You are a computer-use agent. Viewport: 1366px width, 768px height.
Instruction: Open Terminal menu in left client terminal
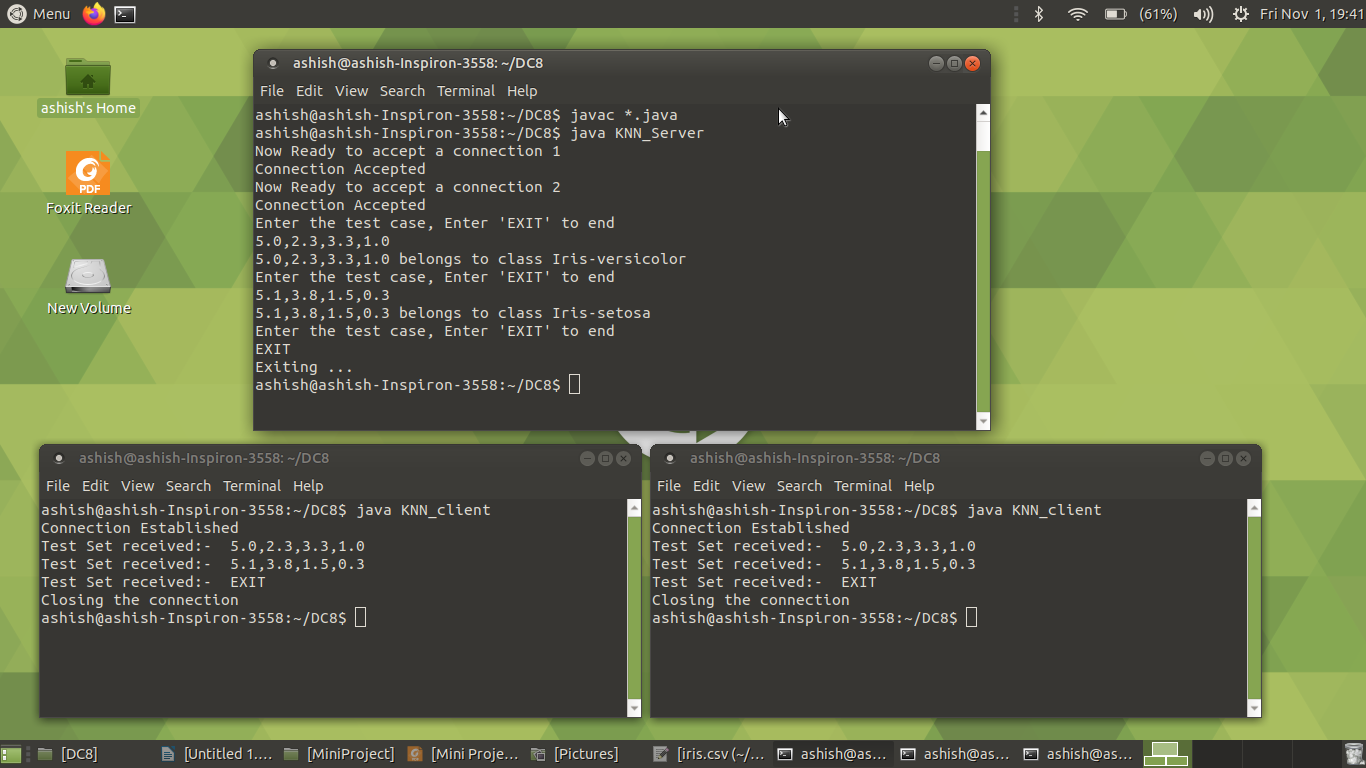pos(252,486)
